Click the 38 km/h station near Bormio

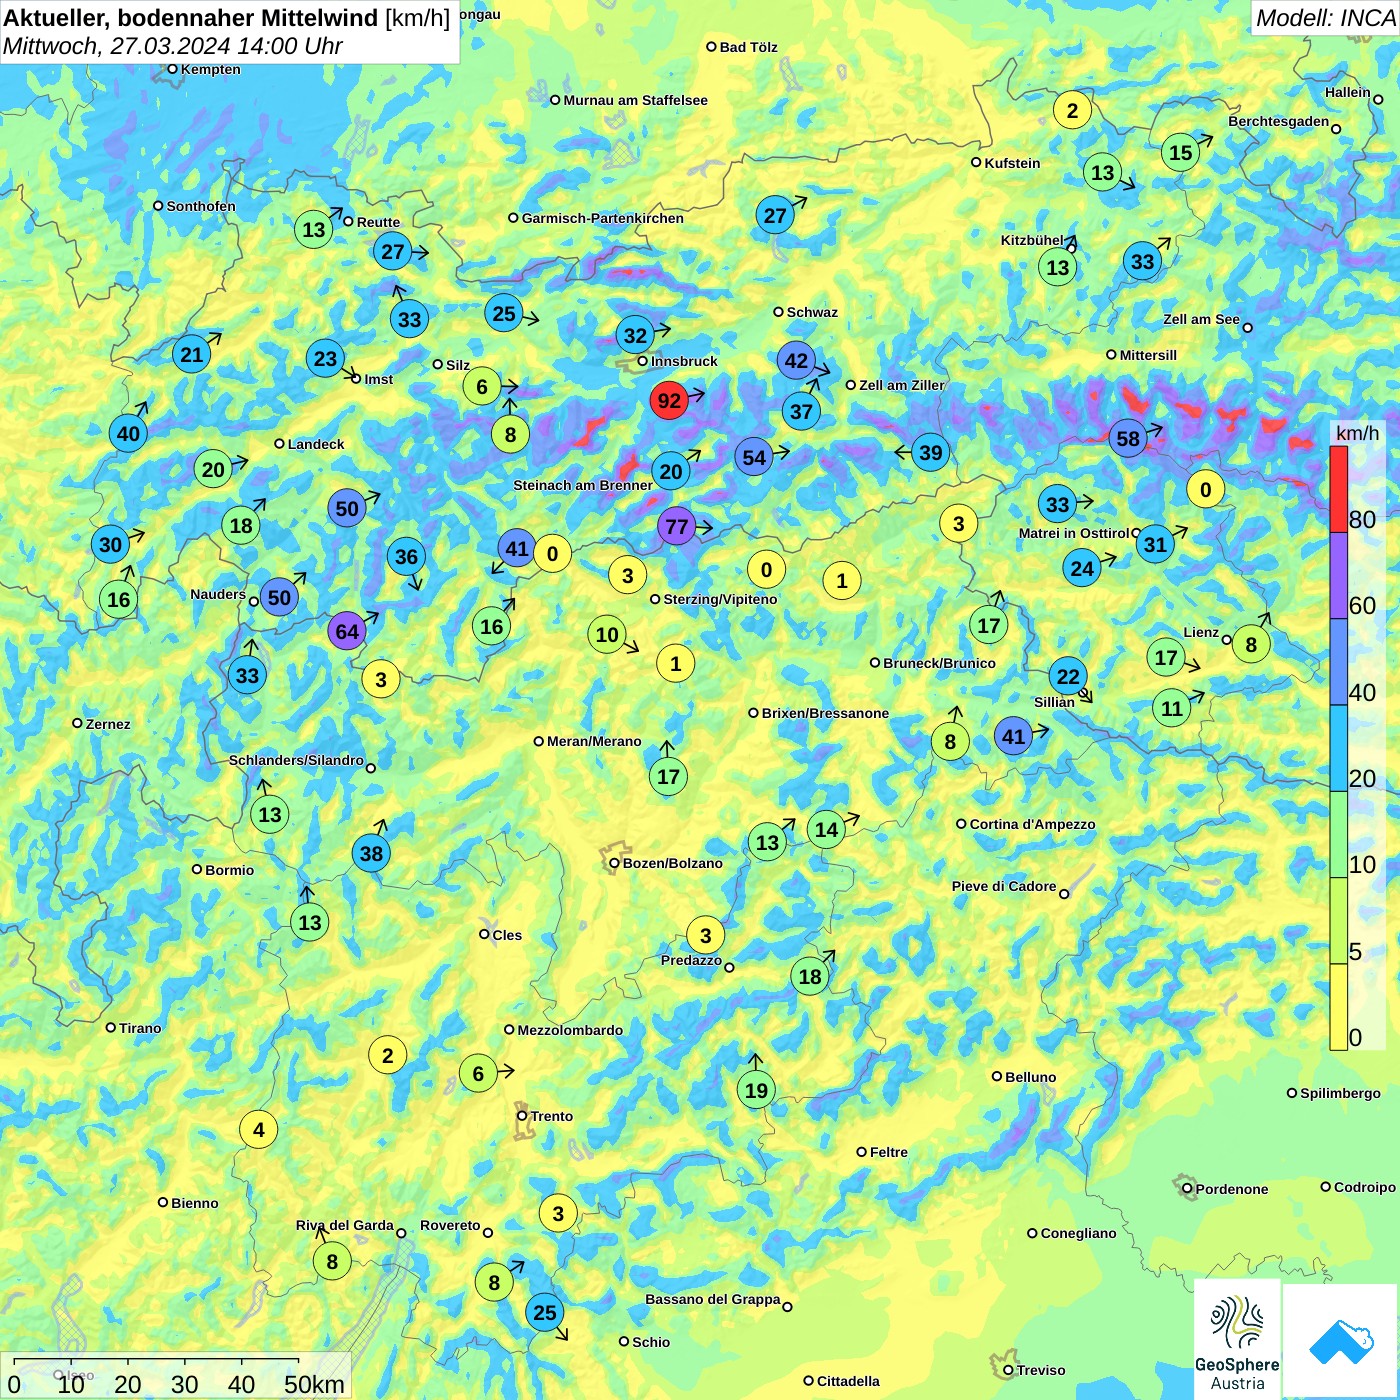point(371,853)
